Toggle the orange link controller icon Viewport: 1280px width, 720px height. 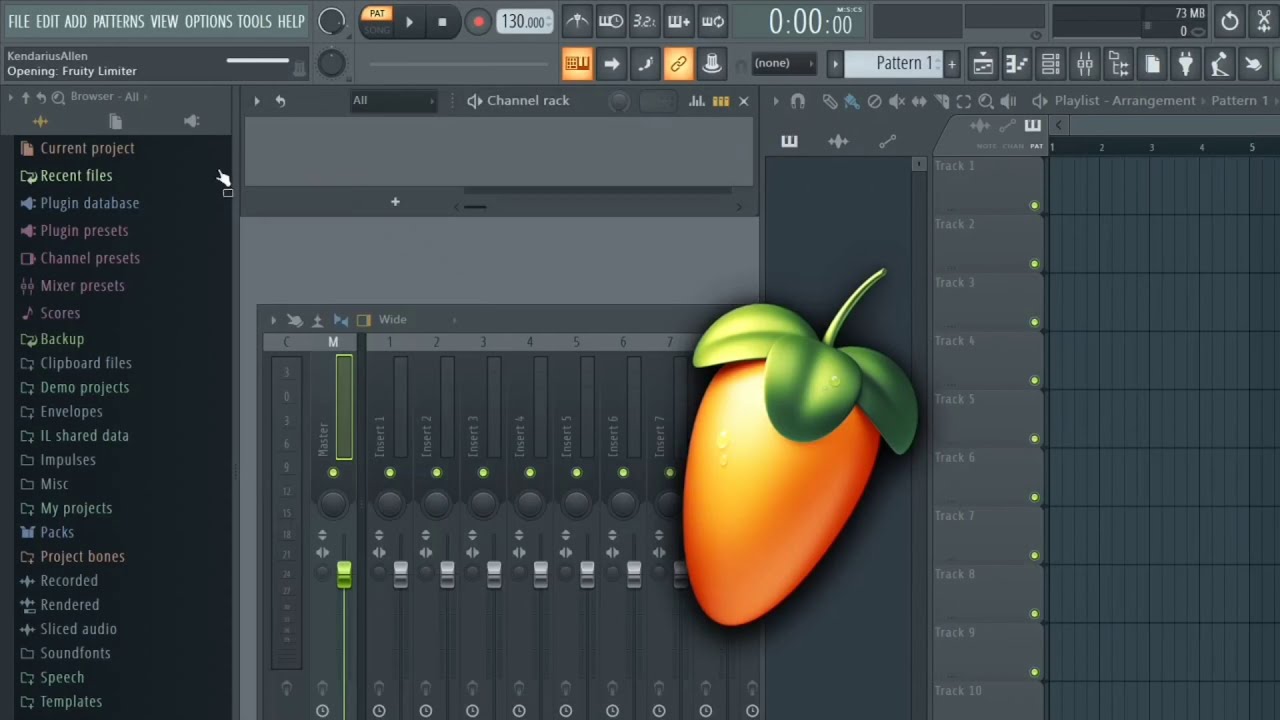(x=679, y=64)
